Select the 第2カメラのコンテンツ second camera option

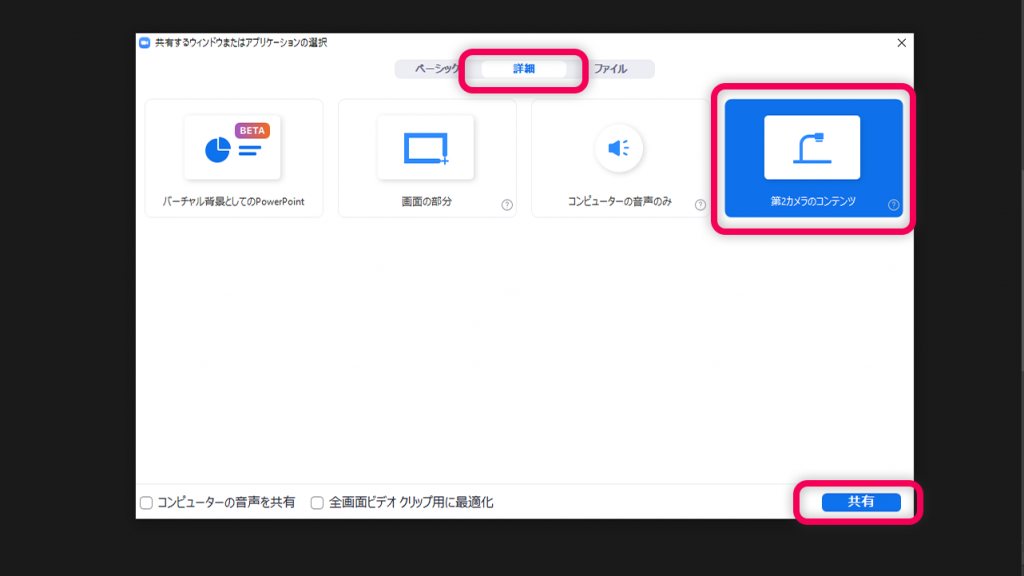(x=814, y=158)
